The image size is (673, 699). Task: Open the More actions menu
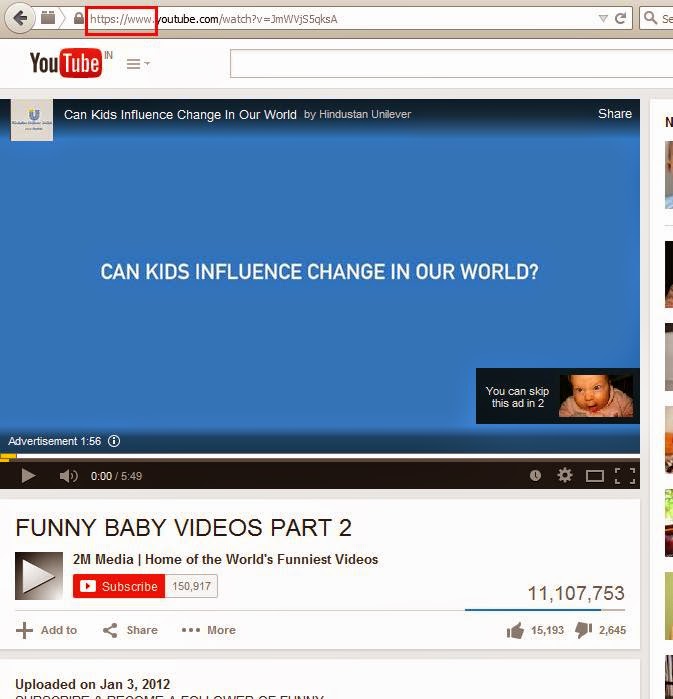coord(209,630)
